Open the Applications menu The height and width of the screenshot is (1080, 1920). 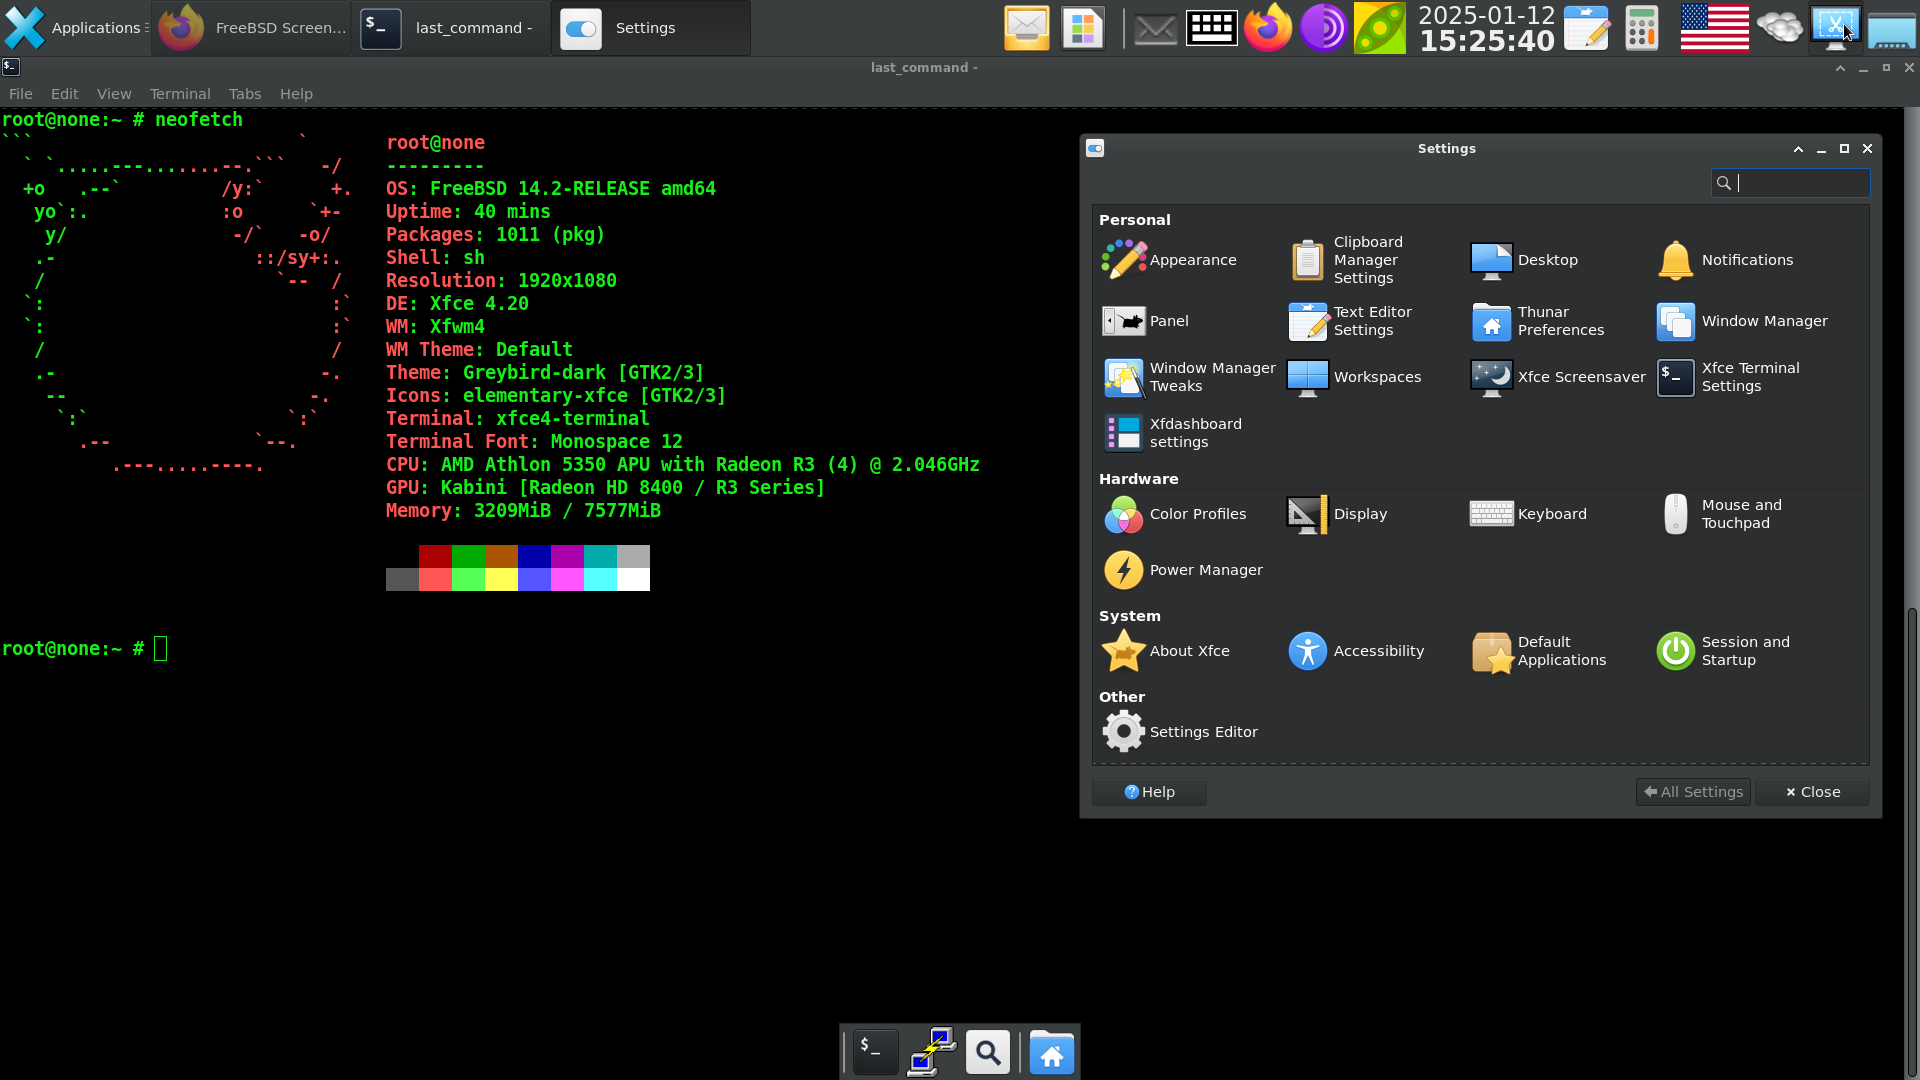coord(77,28)
